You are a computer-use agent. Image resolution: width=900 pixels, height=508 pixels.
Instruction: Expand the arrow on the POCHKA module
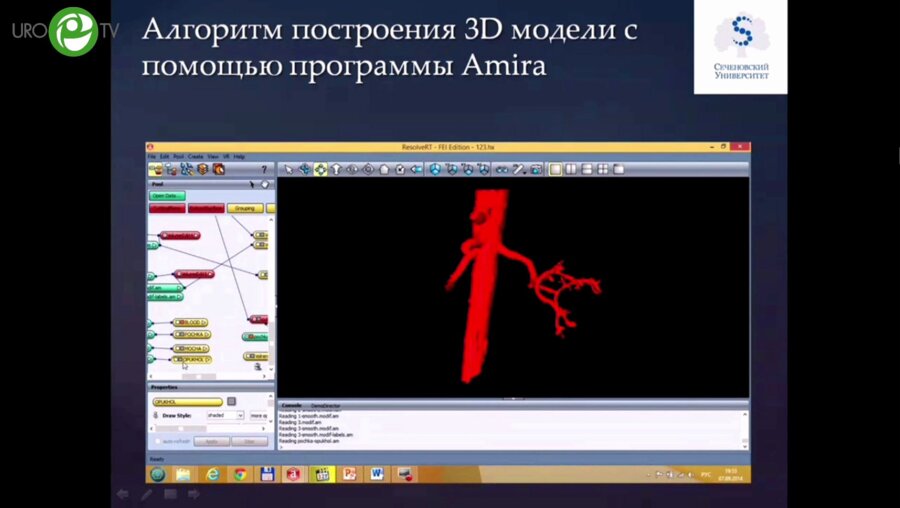click(x=206, y=334)
